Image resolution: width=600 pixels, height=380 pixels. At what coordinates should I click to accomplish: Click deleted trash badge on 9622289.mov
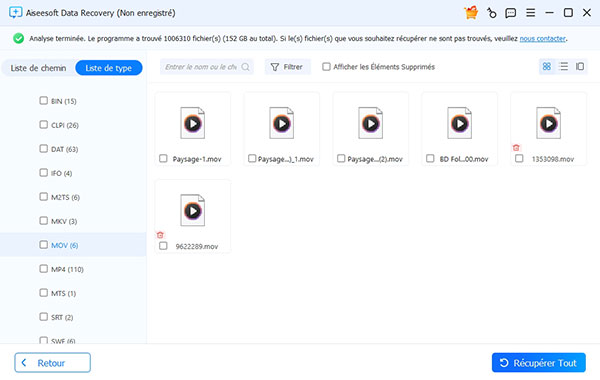click(160, 235)
